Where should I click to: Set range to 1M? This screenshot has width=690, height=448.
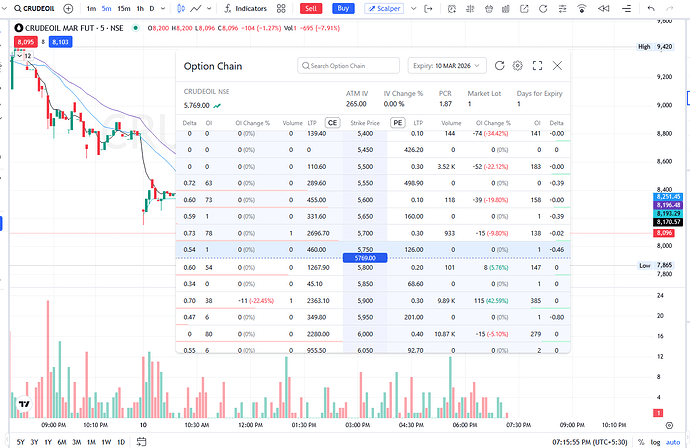pyautogui.click(x=91, y=442)
